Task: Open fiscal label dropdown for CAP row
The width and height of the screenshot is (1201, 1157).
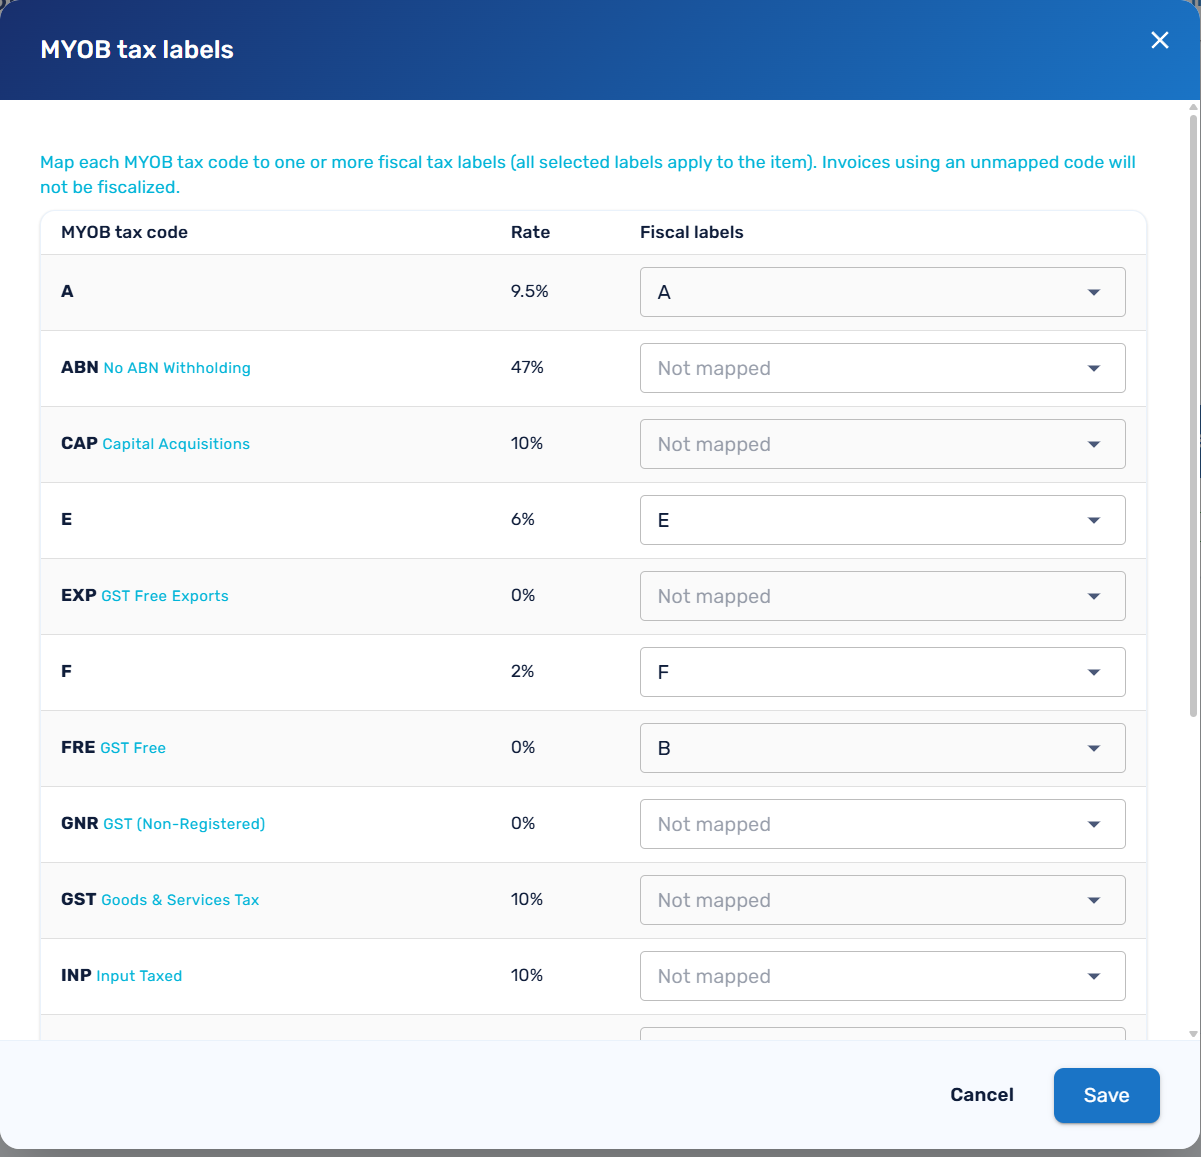Action: 882,444
